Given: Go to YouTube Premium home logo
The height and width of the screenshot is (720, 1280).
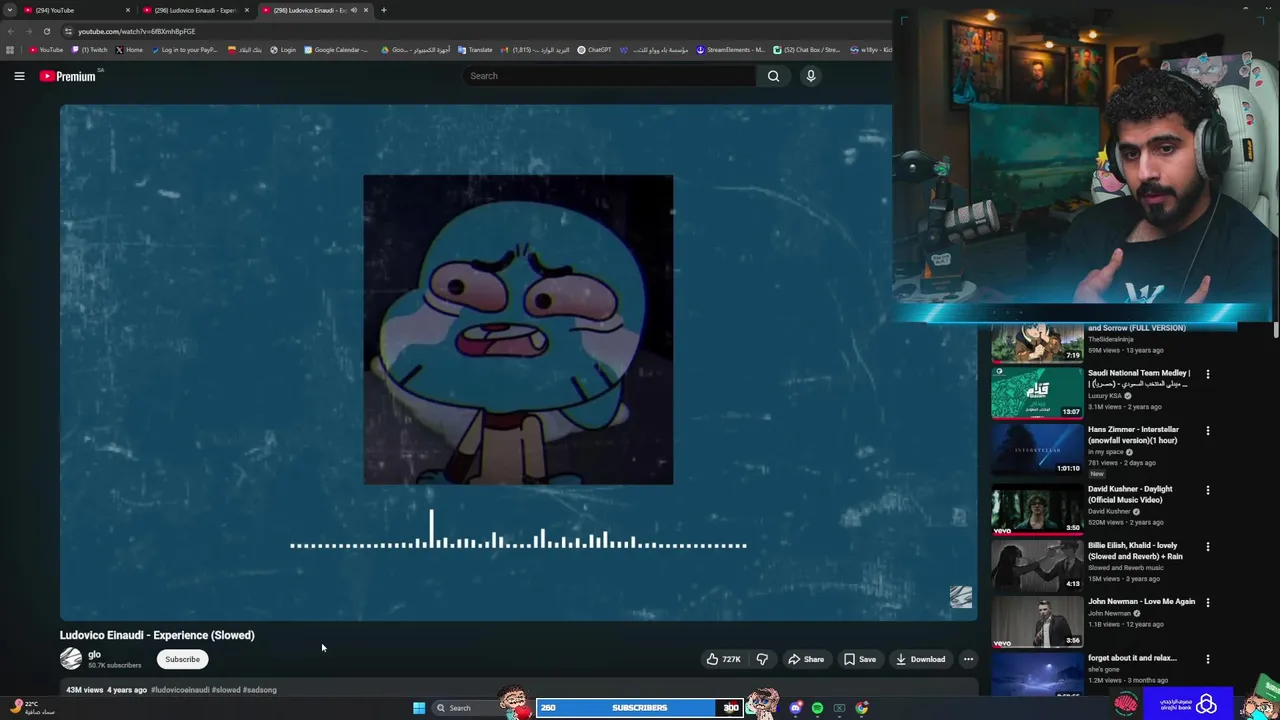Looking at the screenshot, I should point(68,76).
